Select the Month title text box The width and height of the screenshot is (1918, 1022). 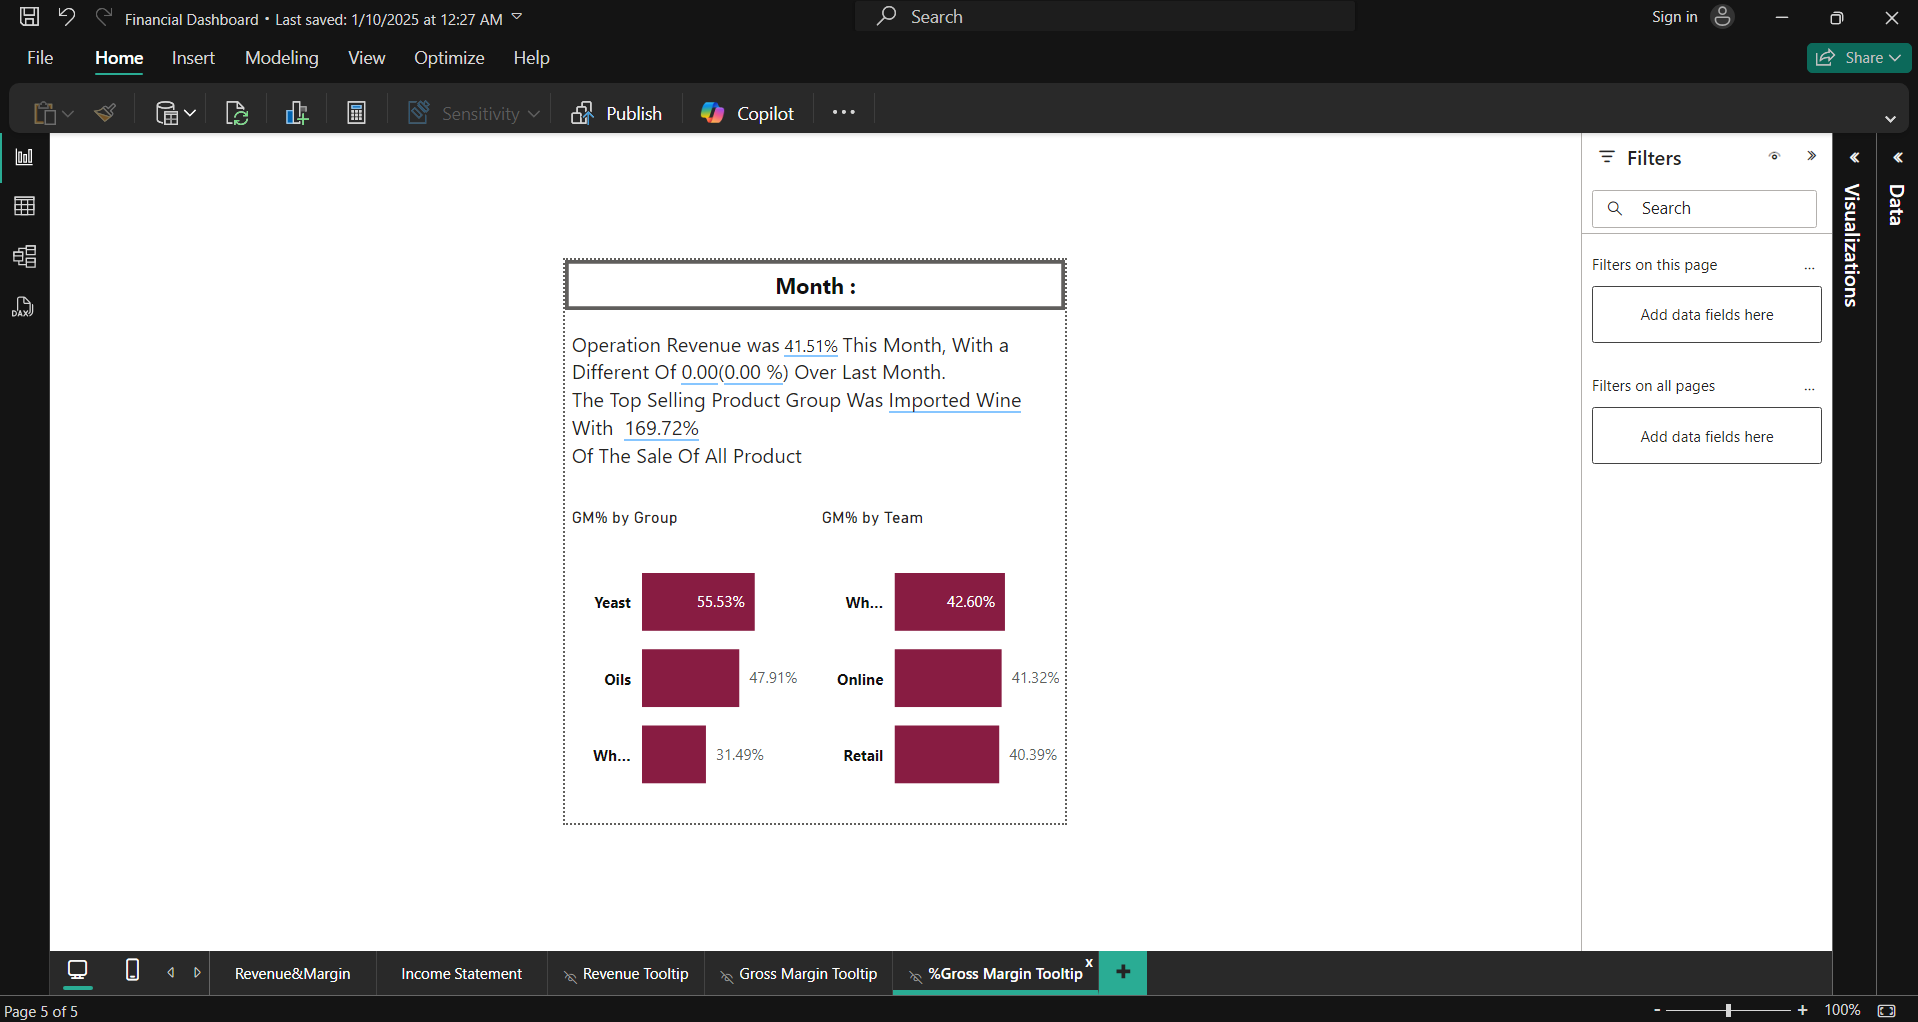click(x=815, y=286)
